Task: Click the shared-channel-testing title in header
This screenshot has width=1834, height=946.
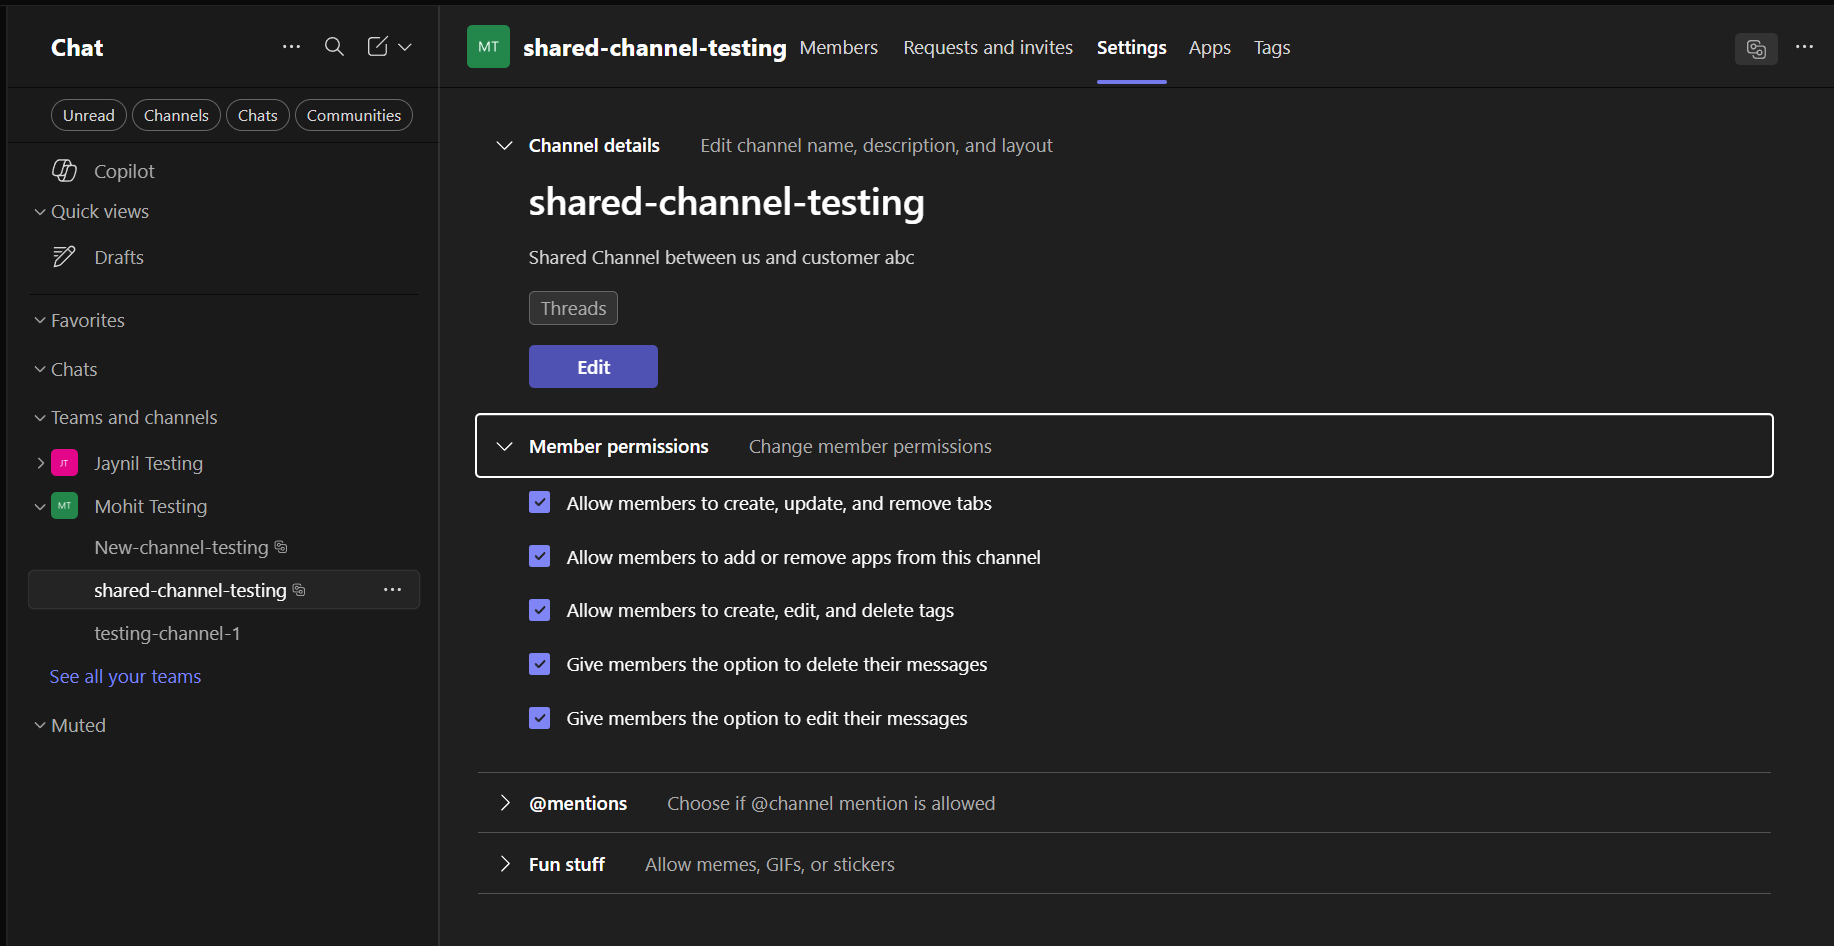Action: [x=654, y=47]
